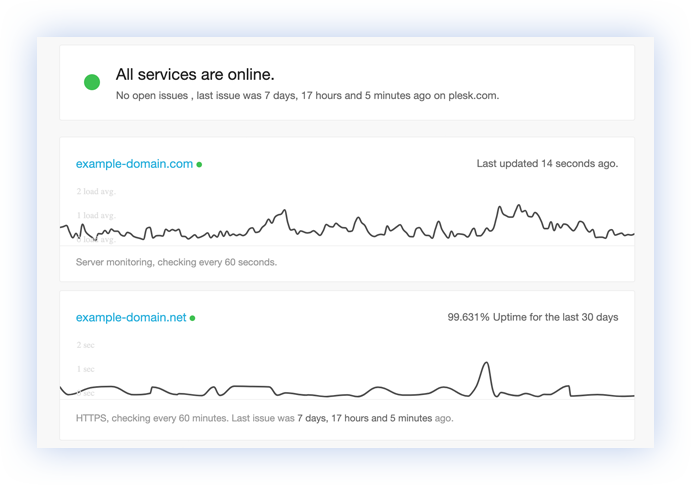
Task: Click the "1 sec" axis label
Action: [85, 369]
